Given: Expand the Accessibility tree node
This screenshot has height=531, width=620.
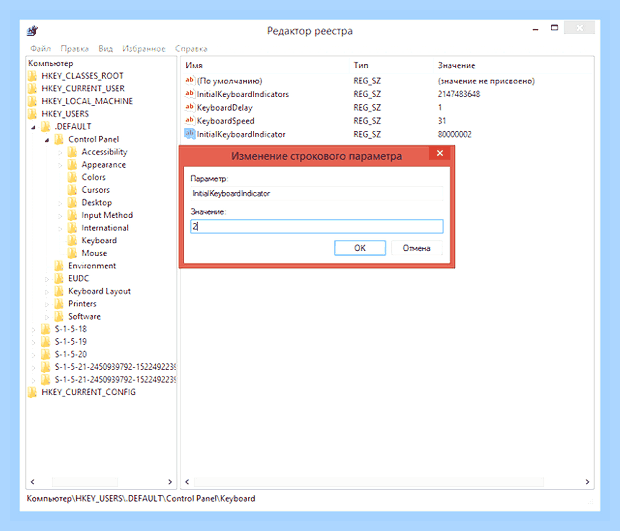Looking at the screenshot, I should point(60,153).
